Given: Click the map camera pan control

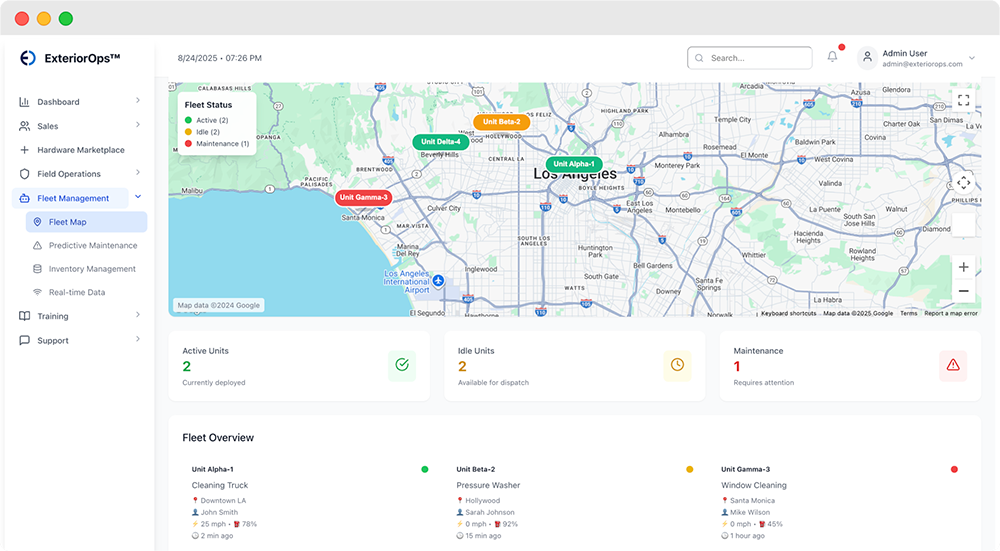Looking at the screenshot, I should (963, 183).
